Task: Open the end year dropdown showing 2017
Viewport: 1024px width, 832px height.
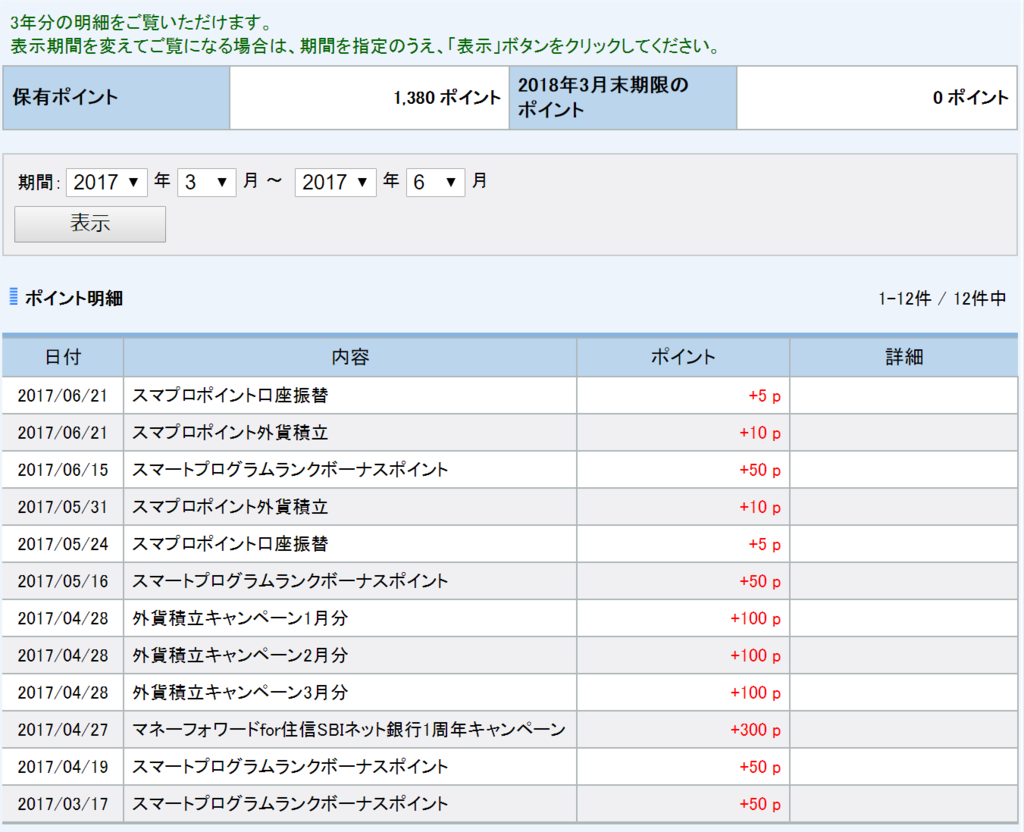Action: coord(335,182)
